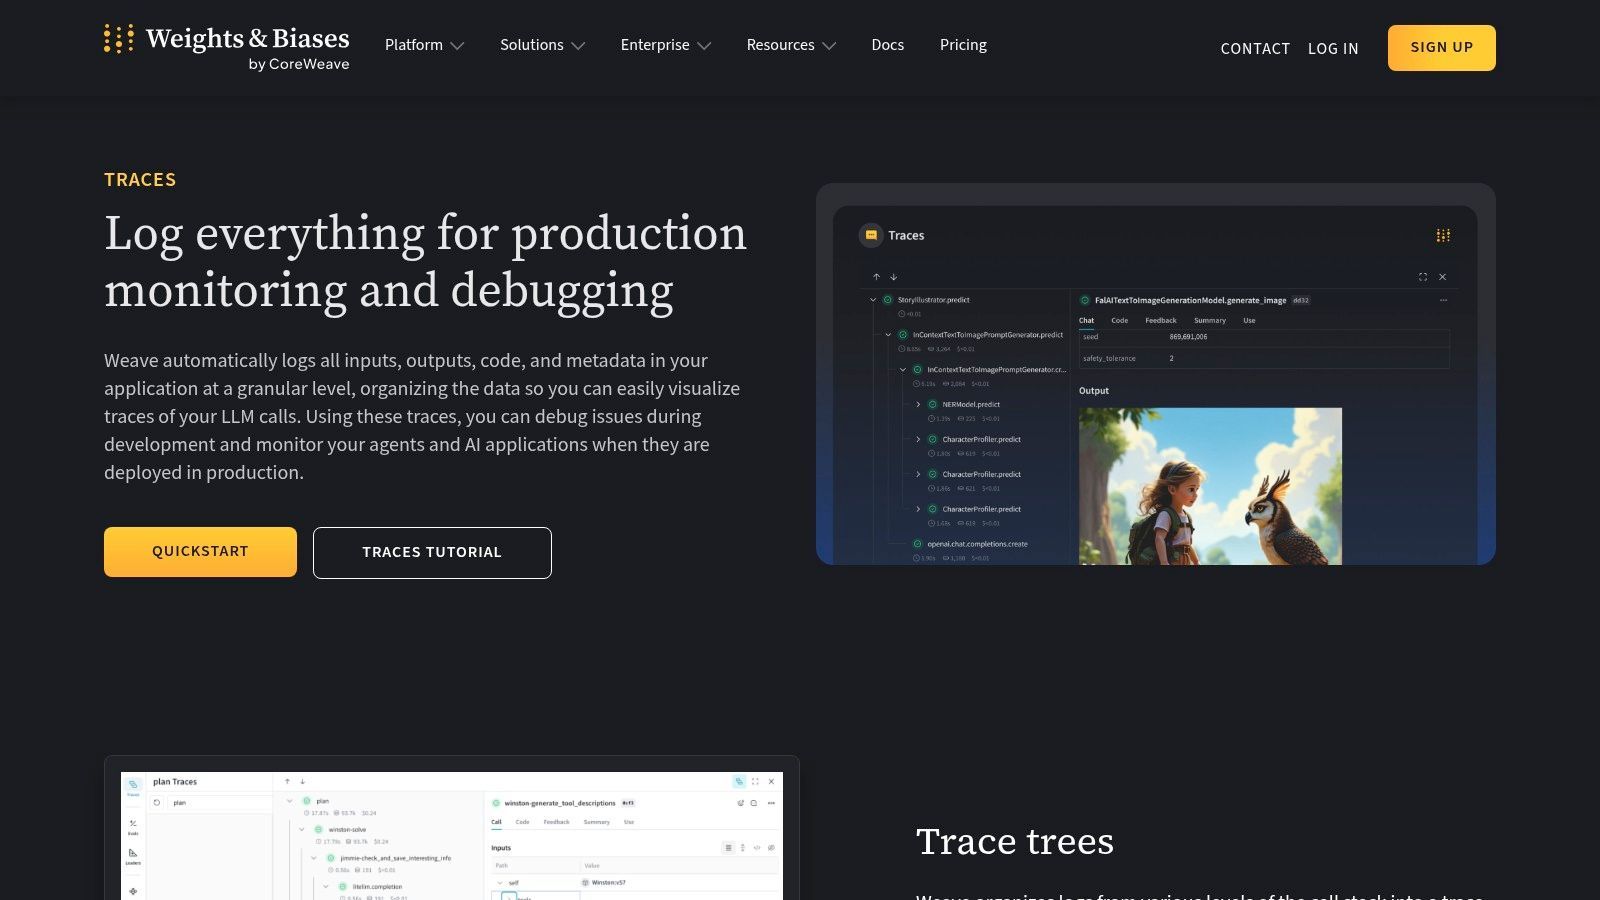Click the green icon beside winston-generate_tool_descriptions

click(x=496, y=803)
